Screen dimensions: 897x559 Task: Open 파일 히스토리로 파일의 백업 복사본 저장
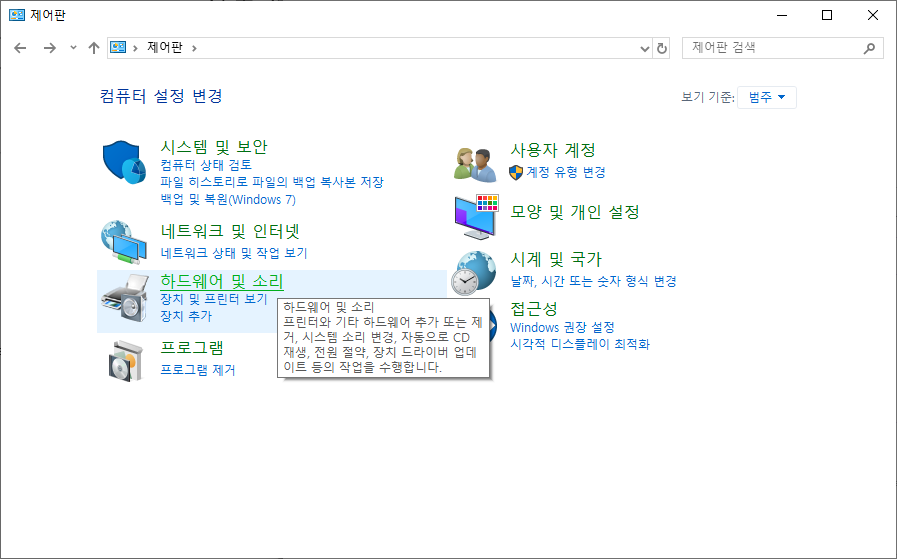click(272, 182)
